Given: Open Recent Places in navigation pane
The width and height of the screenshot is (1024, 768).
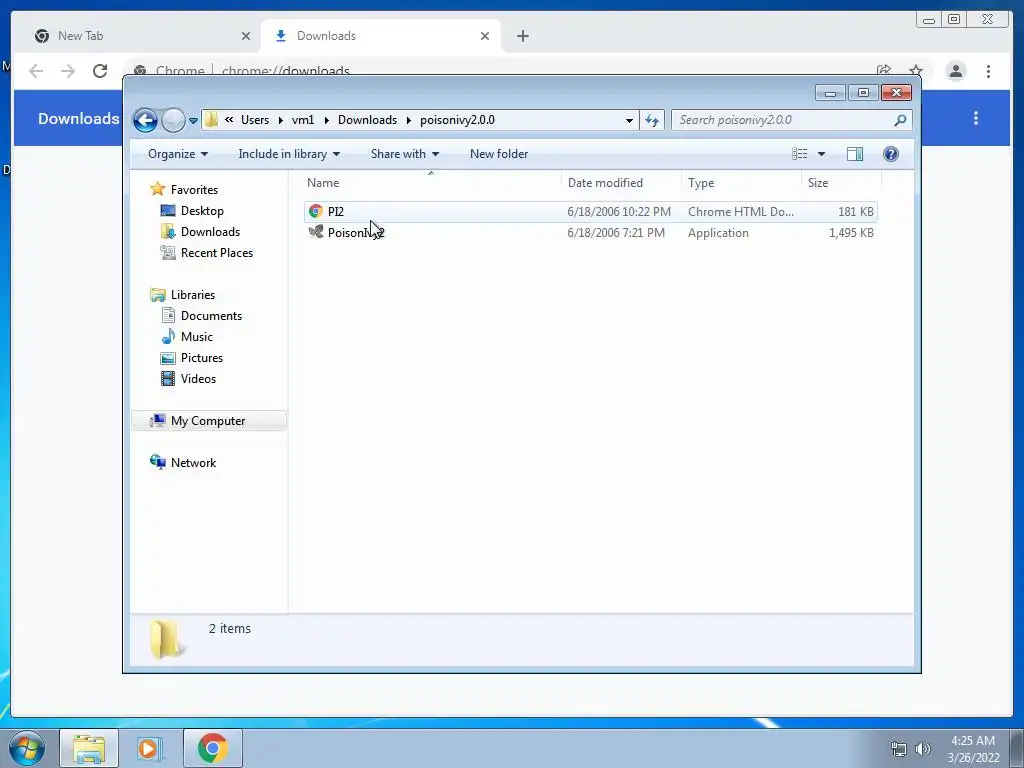Looking at the screenshot, I should point(217,253).
